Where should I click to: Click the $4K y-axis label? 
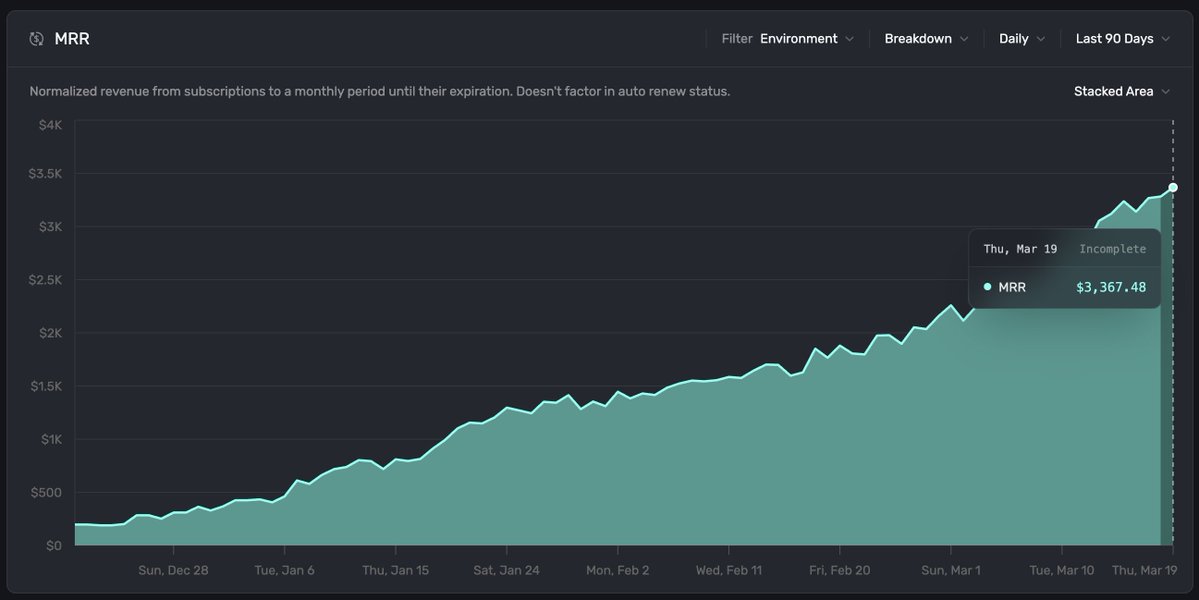tap(50, 125)
